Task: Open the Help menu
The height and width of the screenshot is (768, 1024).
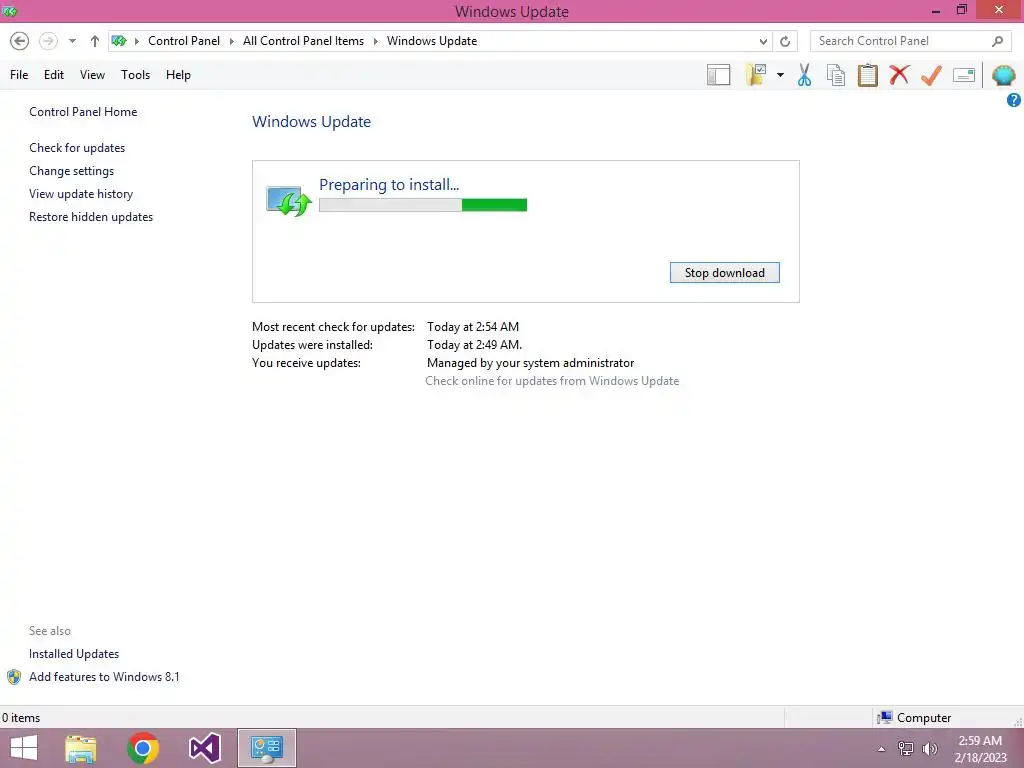Action: pyautogui.click(x=178, y=75)
